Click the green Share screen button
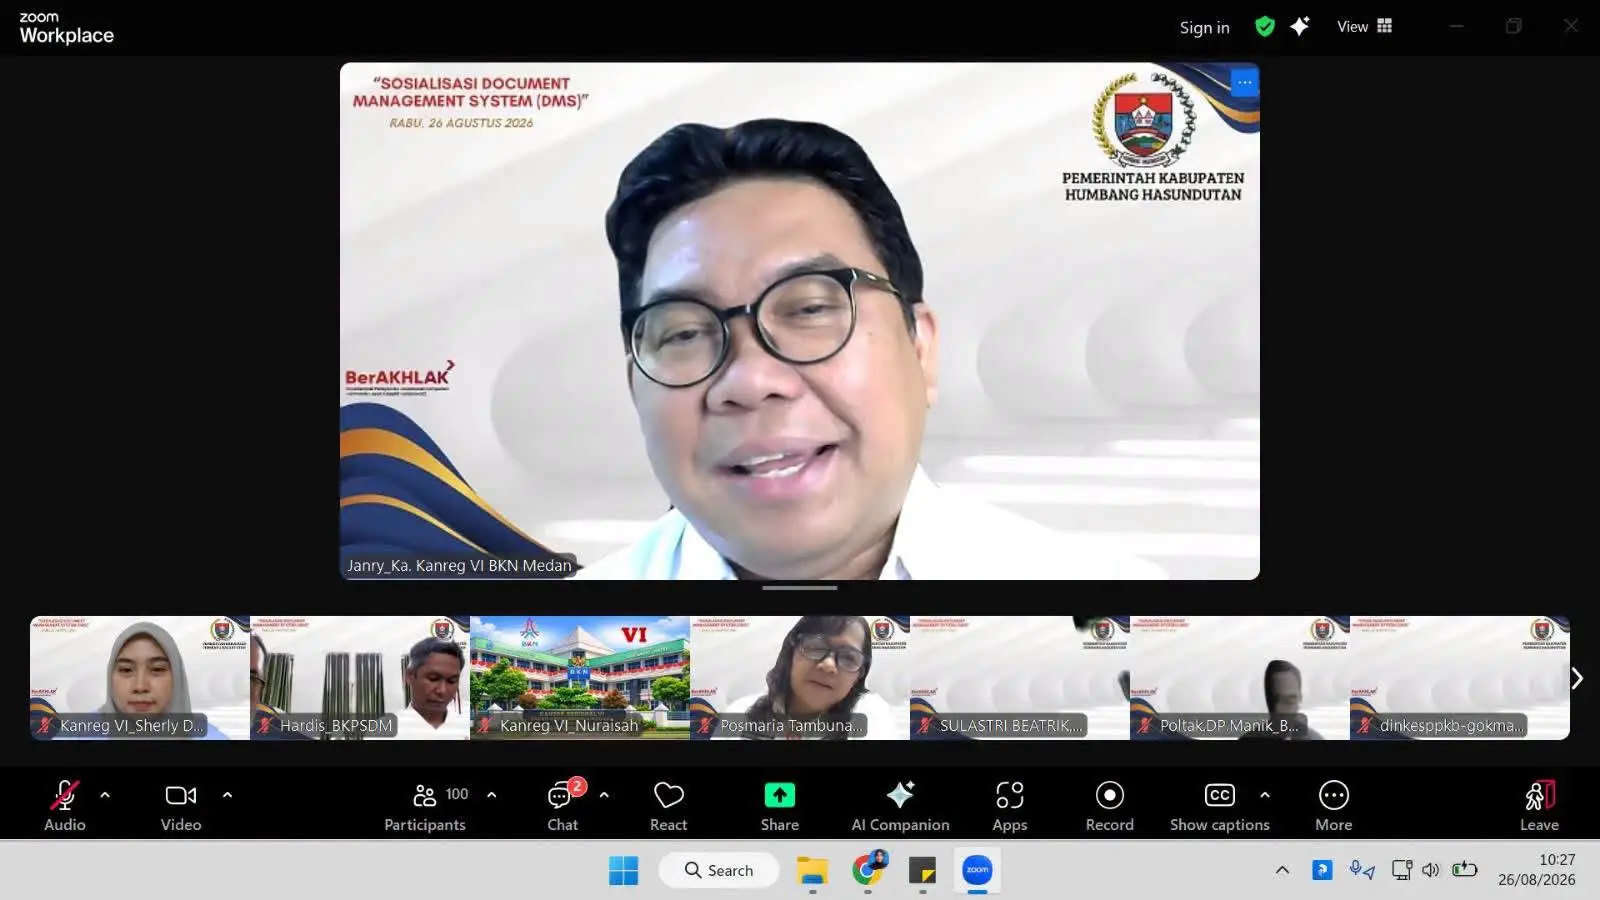Screen dimensions: 1600x900 pos(779,805)
